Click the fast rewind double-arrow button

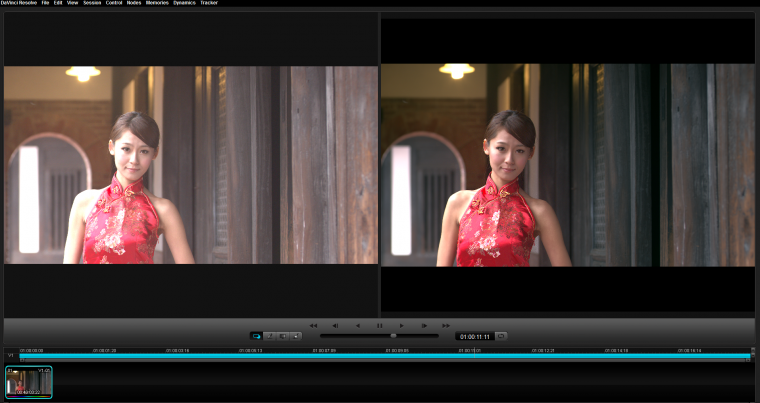[313, 325]
